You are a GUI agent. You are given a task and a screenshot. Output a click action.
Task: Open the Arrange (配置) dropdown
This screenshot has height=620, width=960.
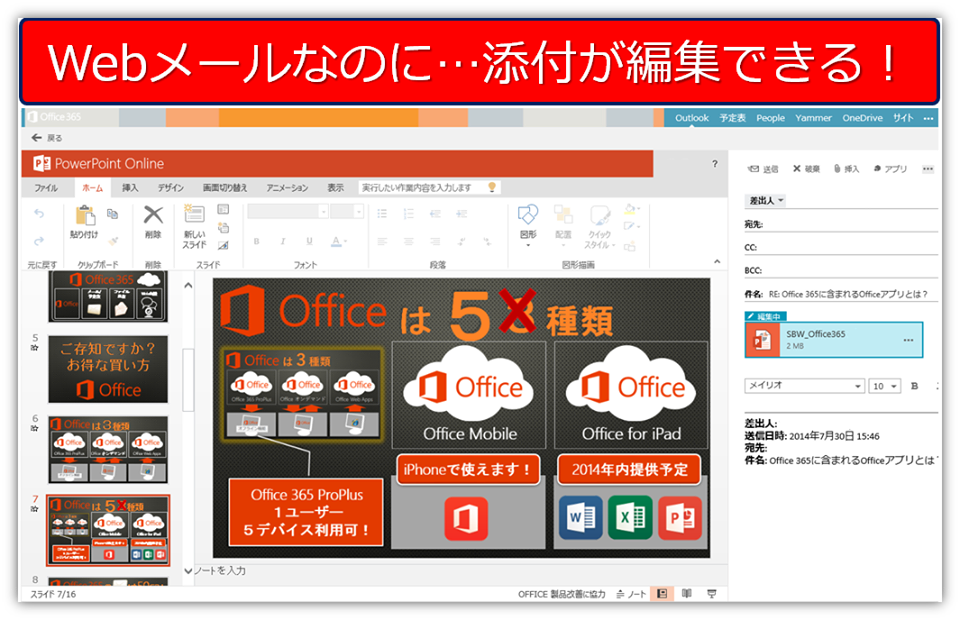coord(563,225)
